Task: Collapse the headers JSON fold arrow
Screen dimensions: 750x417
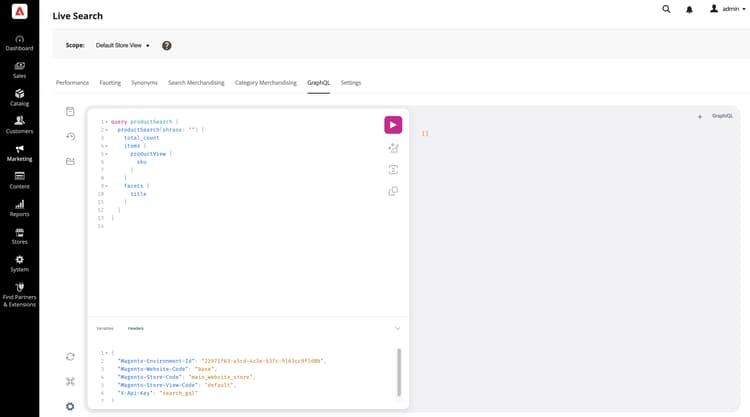Action: [x=106, y=353]
